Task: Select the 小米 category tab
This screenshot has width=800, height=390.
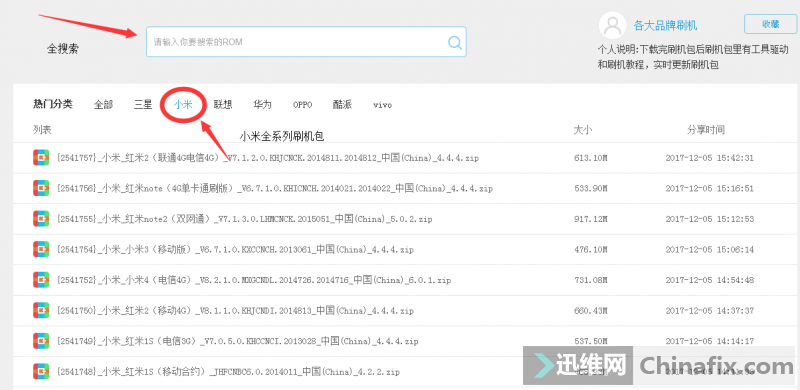Action: pos(183,105)
